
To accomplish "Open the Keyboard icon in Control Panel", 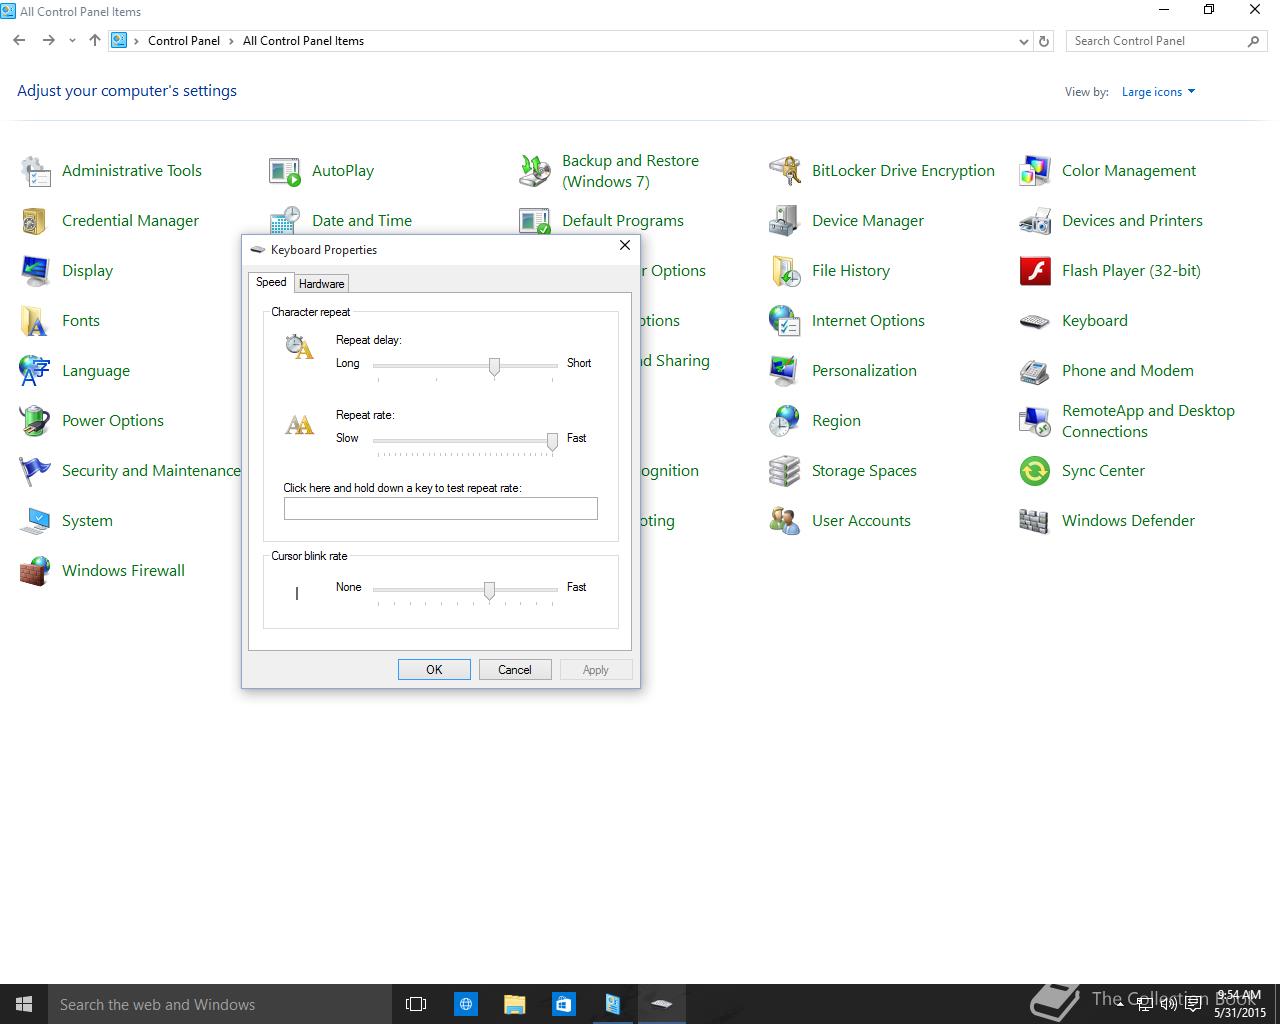I will pos(1035,321).
